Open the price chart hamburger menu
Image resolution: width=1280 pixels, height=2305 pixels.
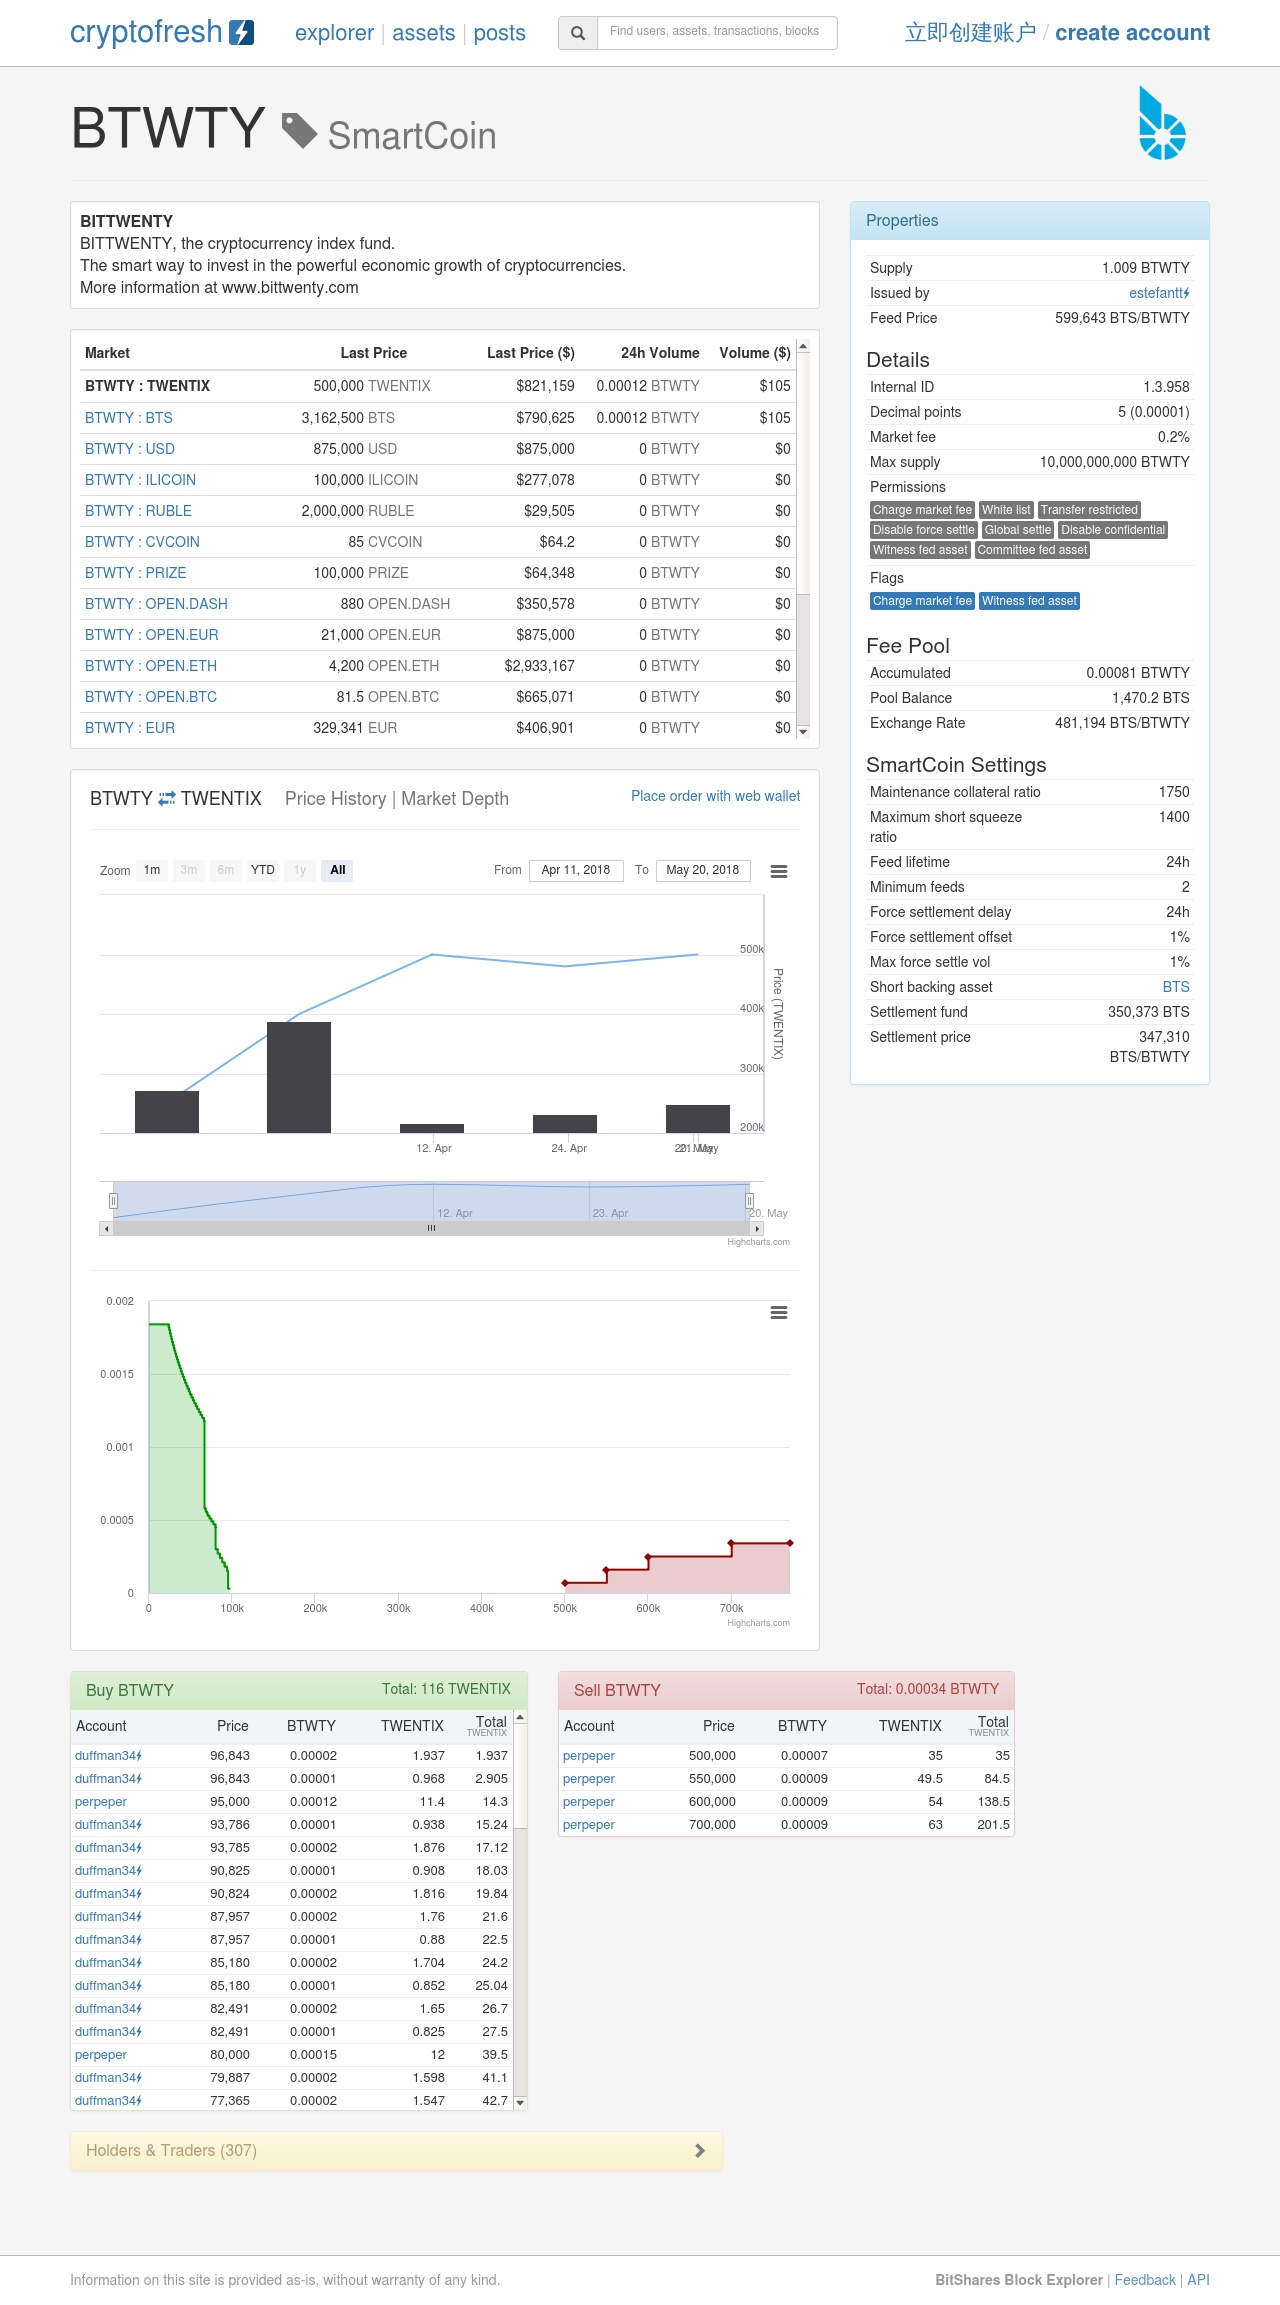click(x=779, y=871)
